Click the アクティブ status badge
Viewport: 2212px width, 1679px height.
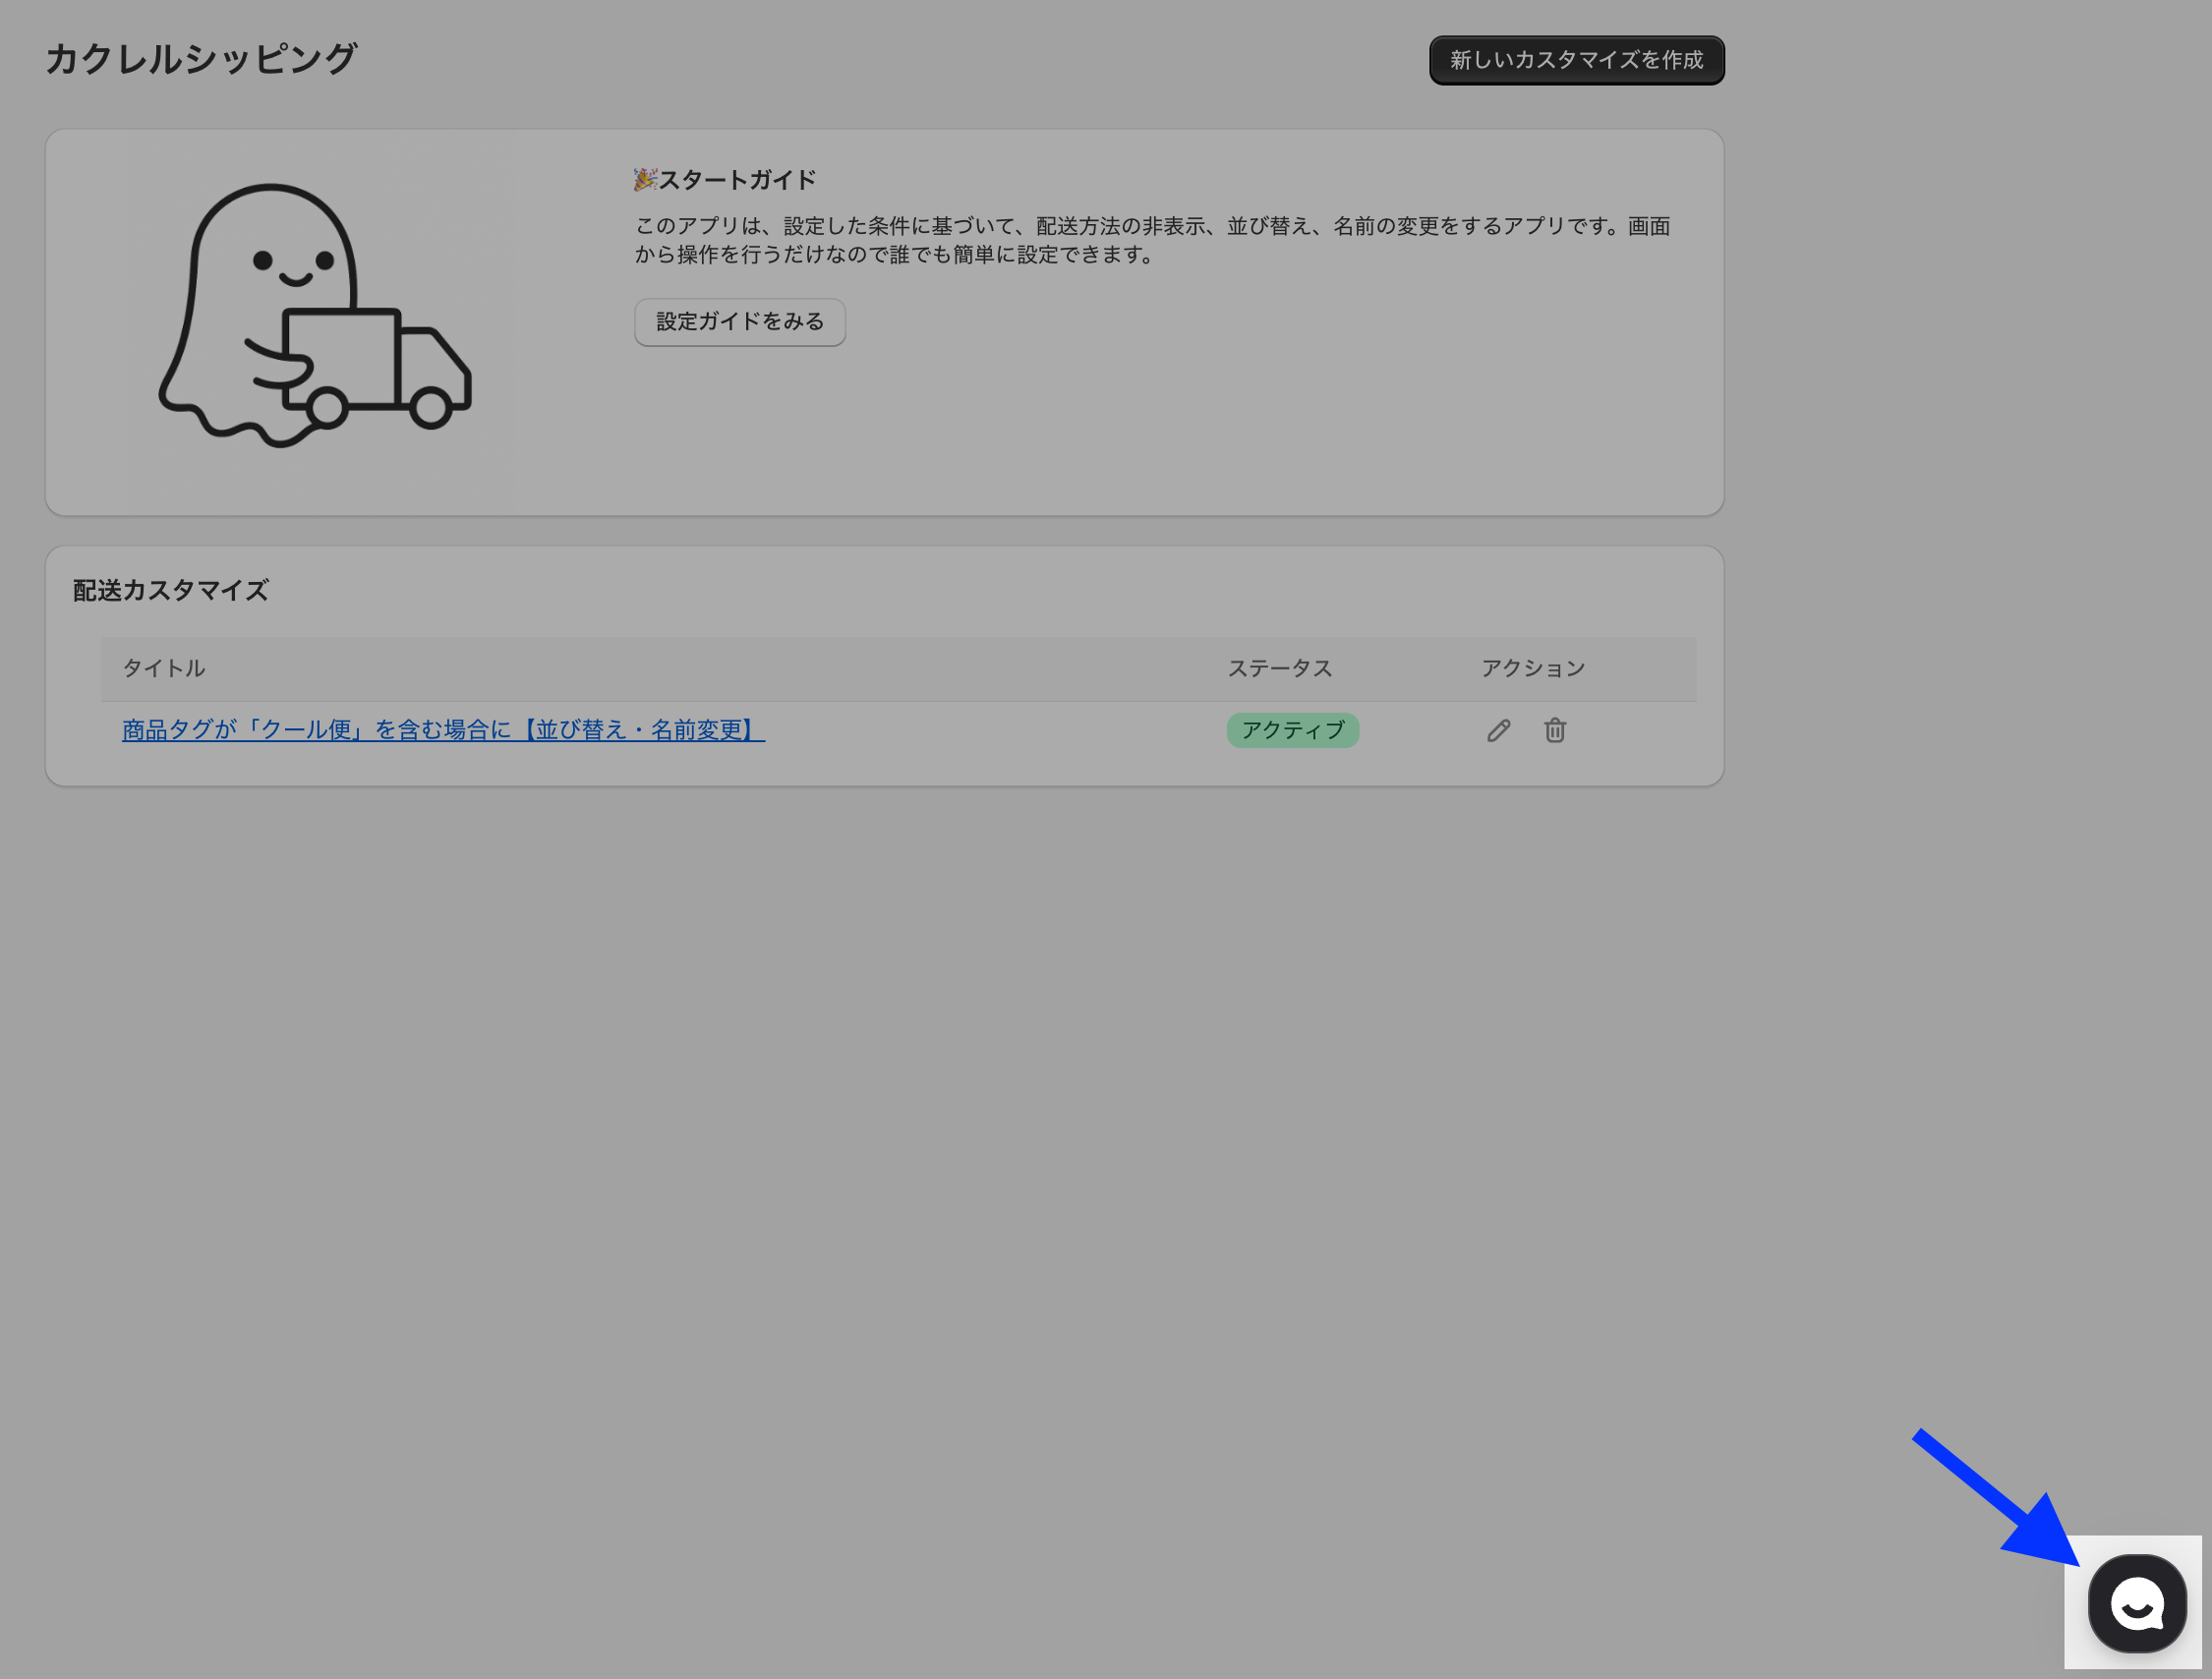1292,731
